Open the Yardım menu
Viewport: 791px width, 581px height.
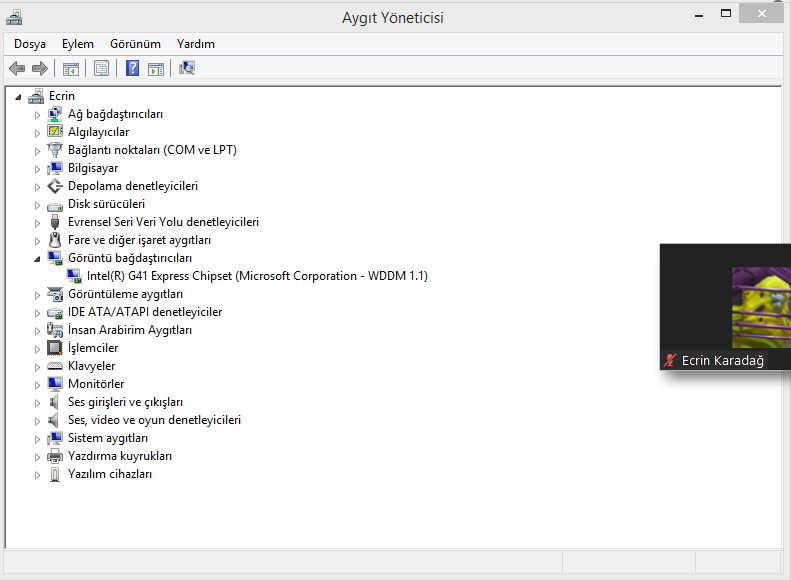tap(196, 44)
